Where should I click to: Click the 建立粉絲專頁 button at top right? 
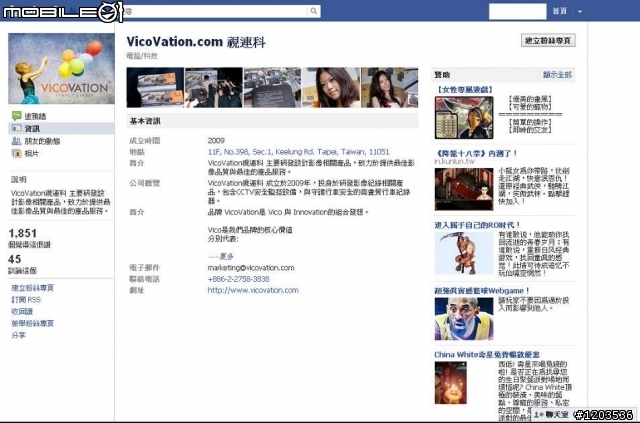[548, 40]
